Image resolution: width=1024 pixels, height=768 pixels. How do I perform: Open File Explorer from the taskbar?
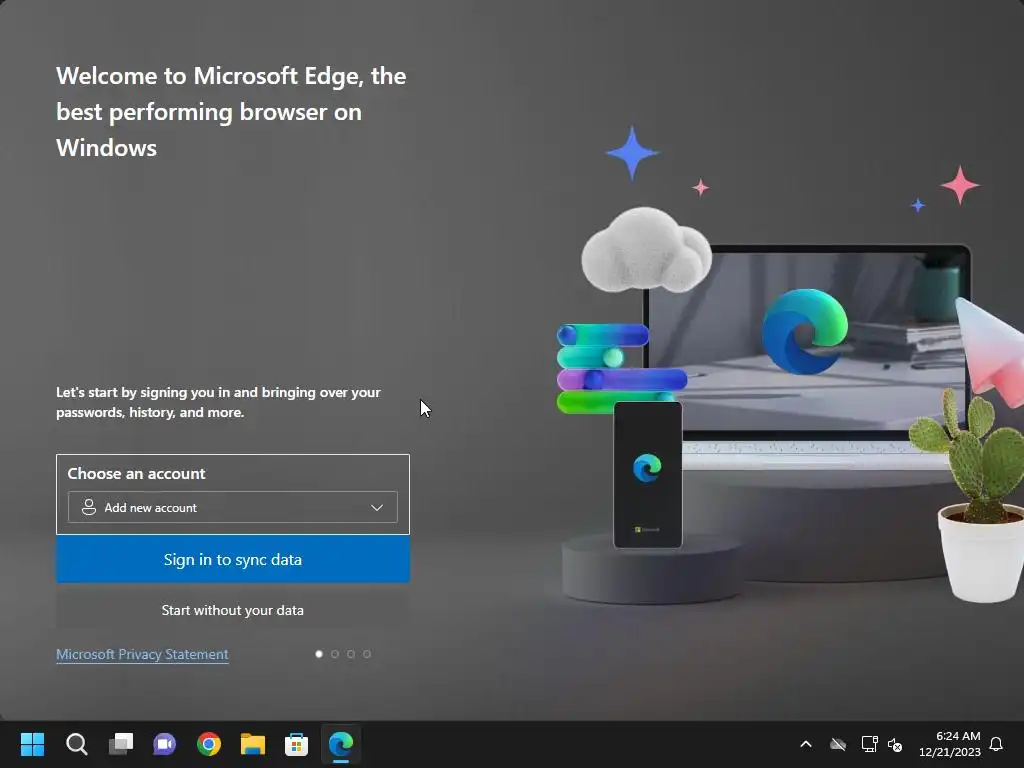click(253, 744)
